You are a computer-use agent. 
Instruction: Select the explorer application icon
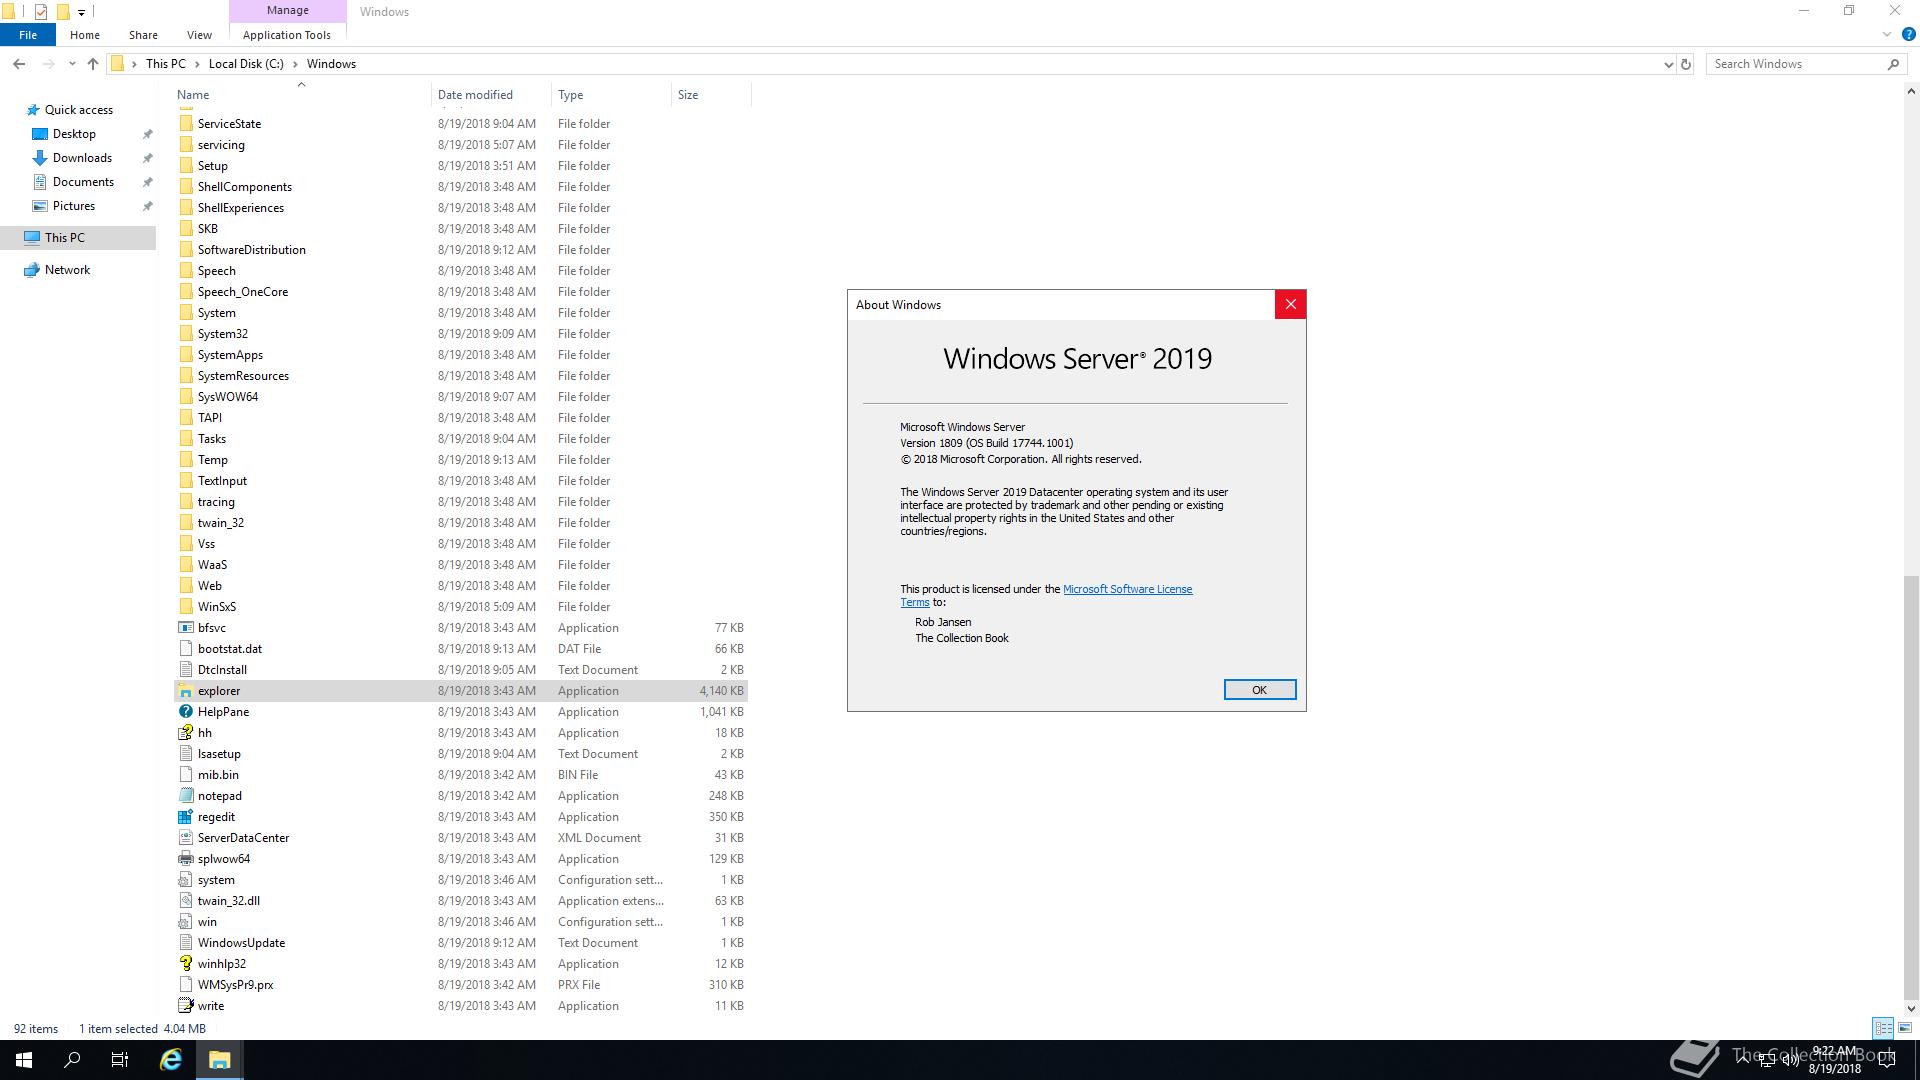point(185,691)
